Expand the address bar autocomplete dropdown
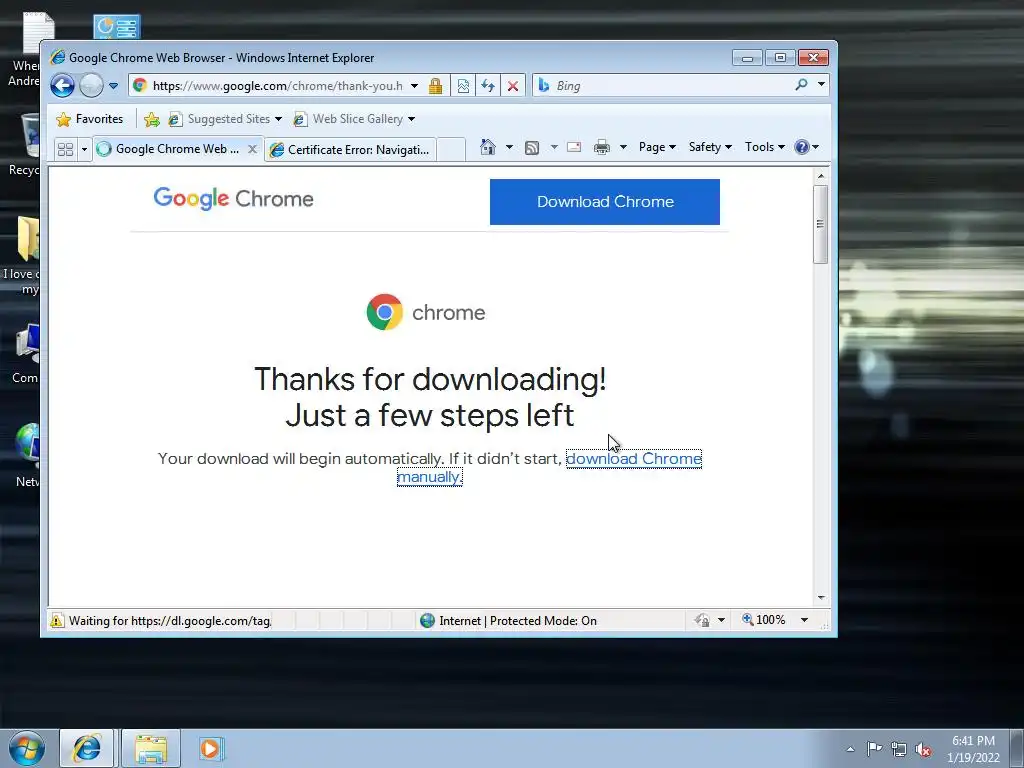Viewport: 1024px width, 768px height. (414, 86)
